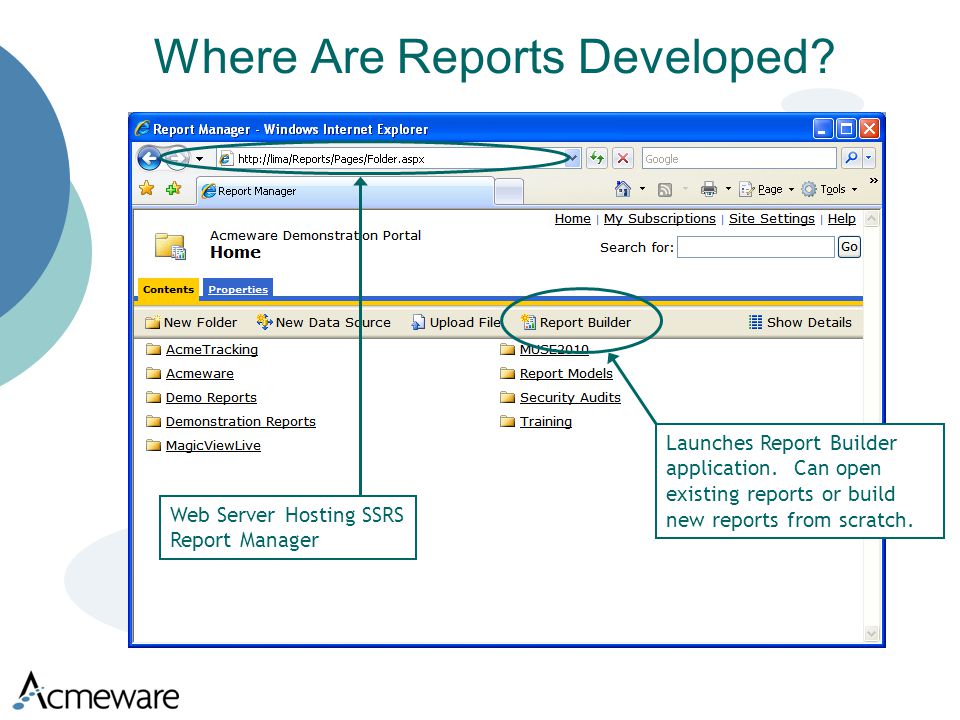Click the AcmeTracking folder icon
Viewport: 960px width, 720px height.
coord(153,350)
